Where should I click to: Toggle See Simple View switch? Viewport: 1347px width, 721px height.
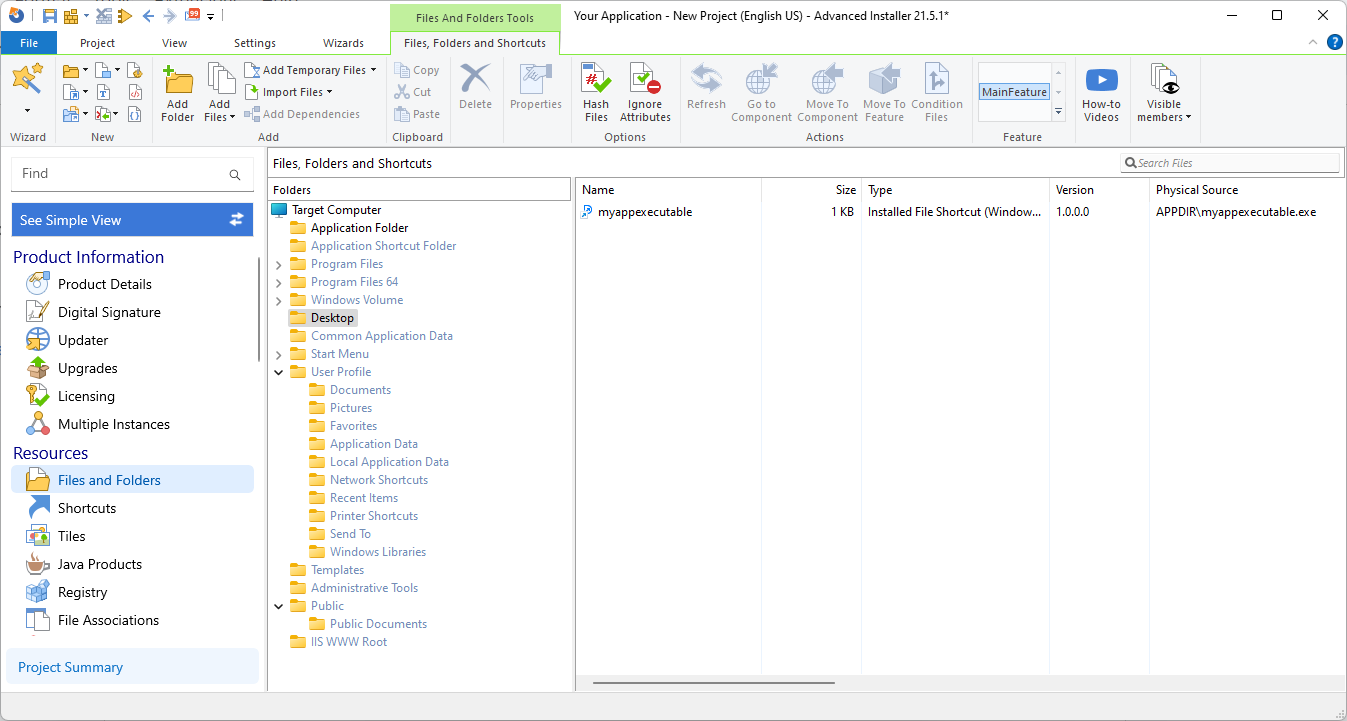tap(132, 220)
